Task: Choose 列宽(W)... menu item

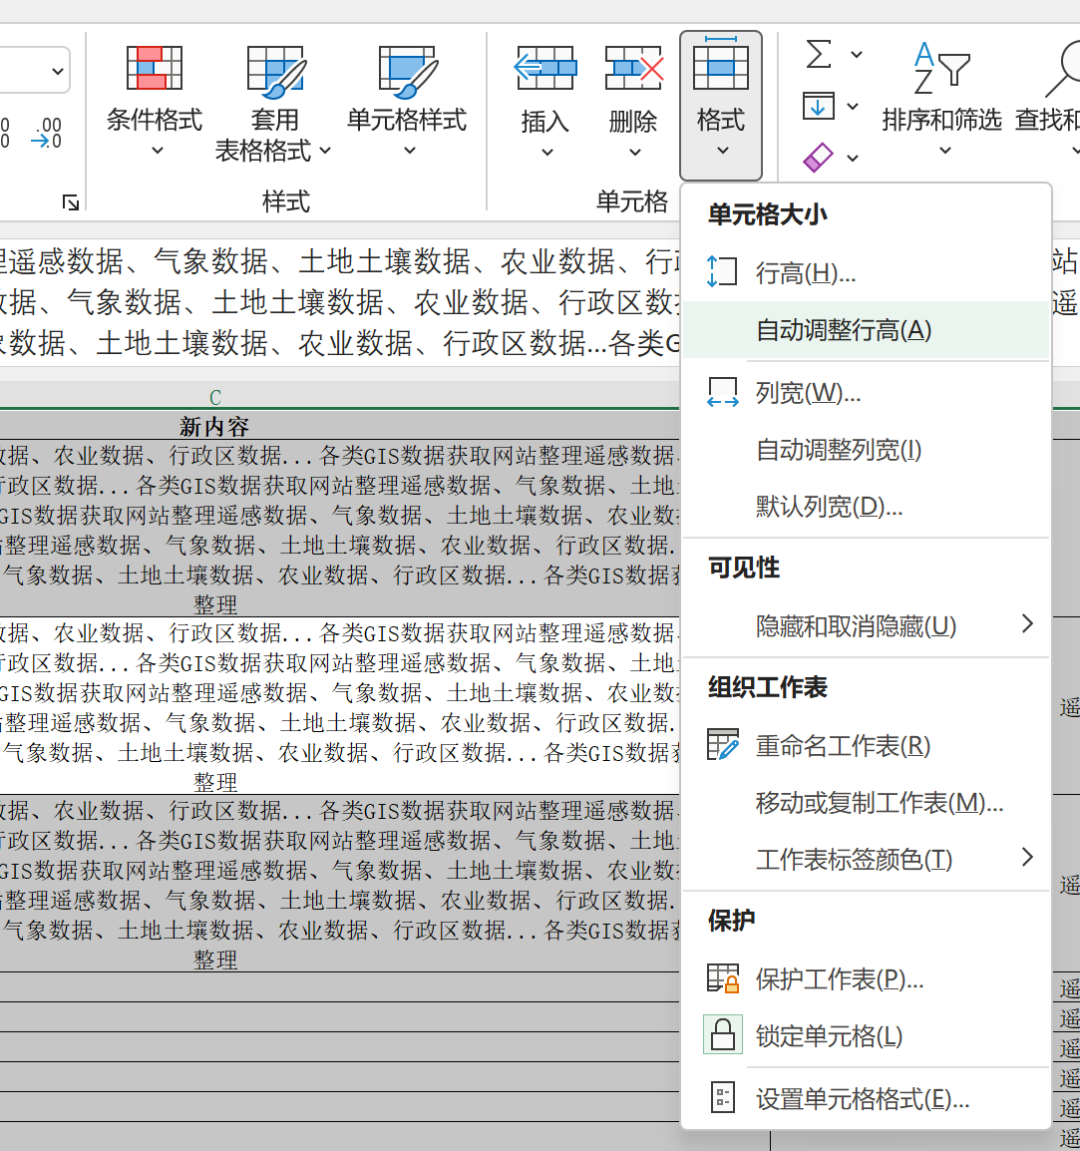Action: click(866, 393)
